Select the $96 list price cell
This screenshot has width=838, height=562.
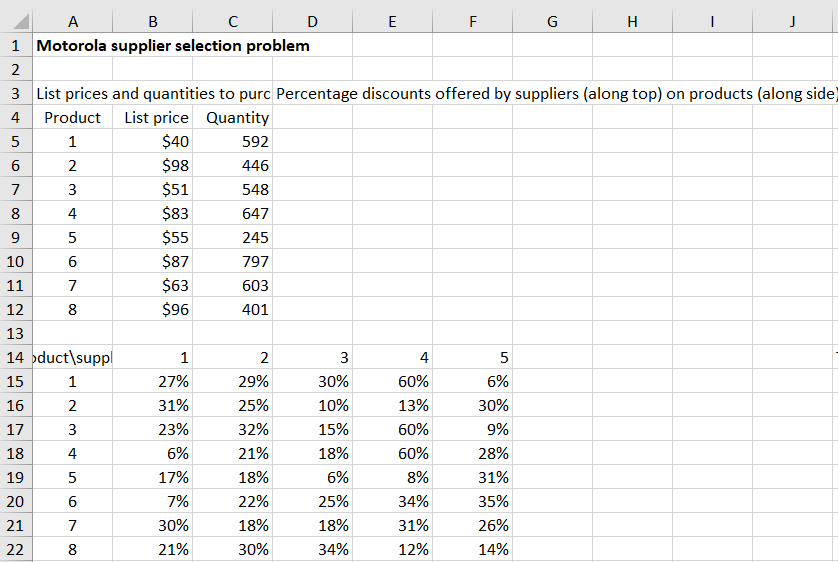(153, 309)
